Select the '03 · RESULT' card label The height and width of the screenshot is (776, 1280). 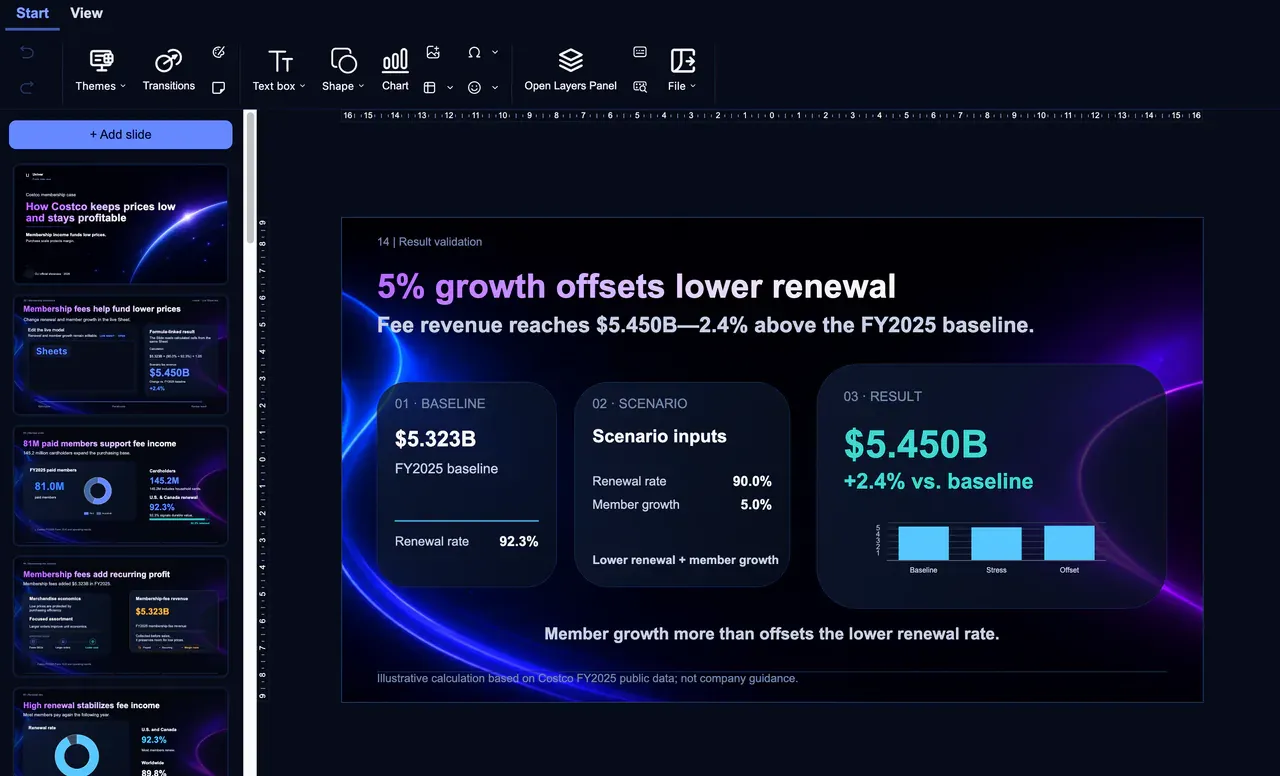(883, 397)
